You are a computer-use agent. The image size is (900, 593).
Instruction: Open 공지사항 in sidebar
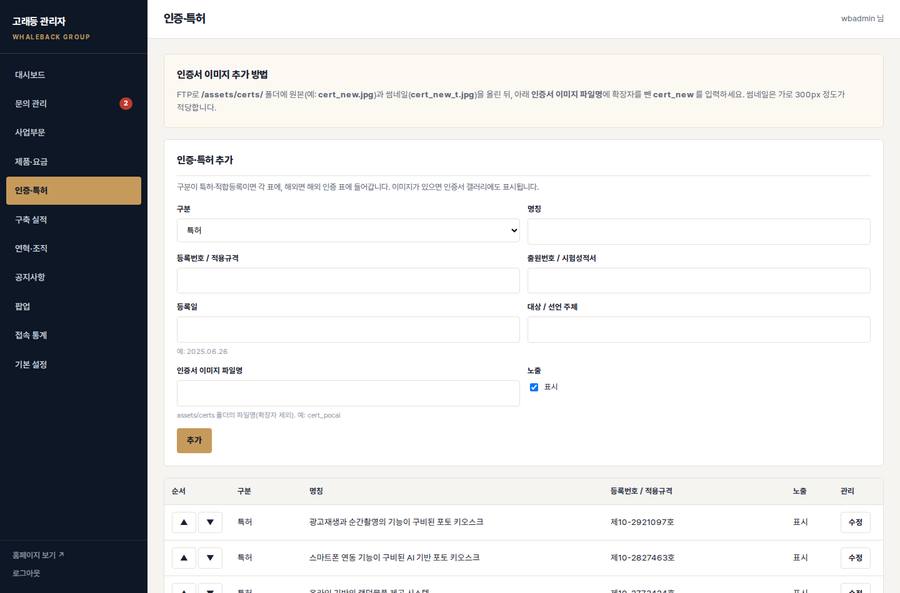[x=73, y=277]
